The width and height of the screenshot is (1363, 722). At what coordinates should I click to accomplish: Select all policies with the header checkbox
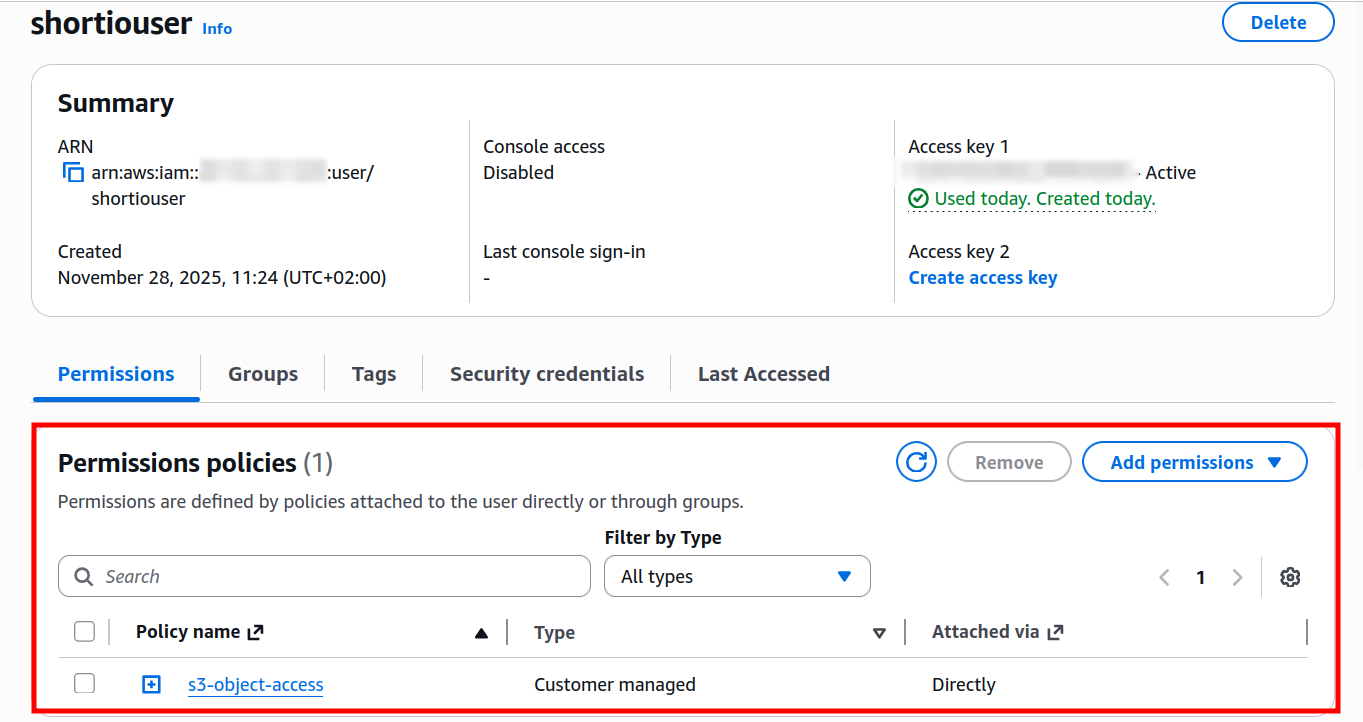pos(84,631)
